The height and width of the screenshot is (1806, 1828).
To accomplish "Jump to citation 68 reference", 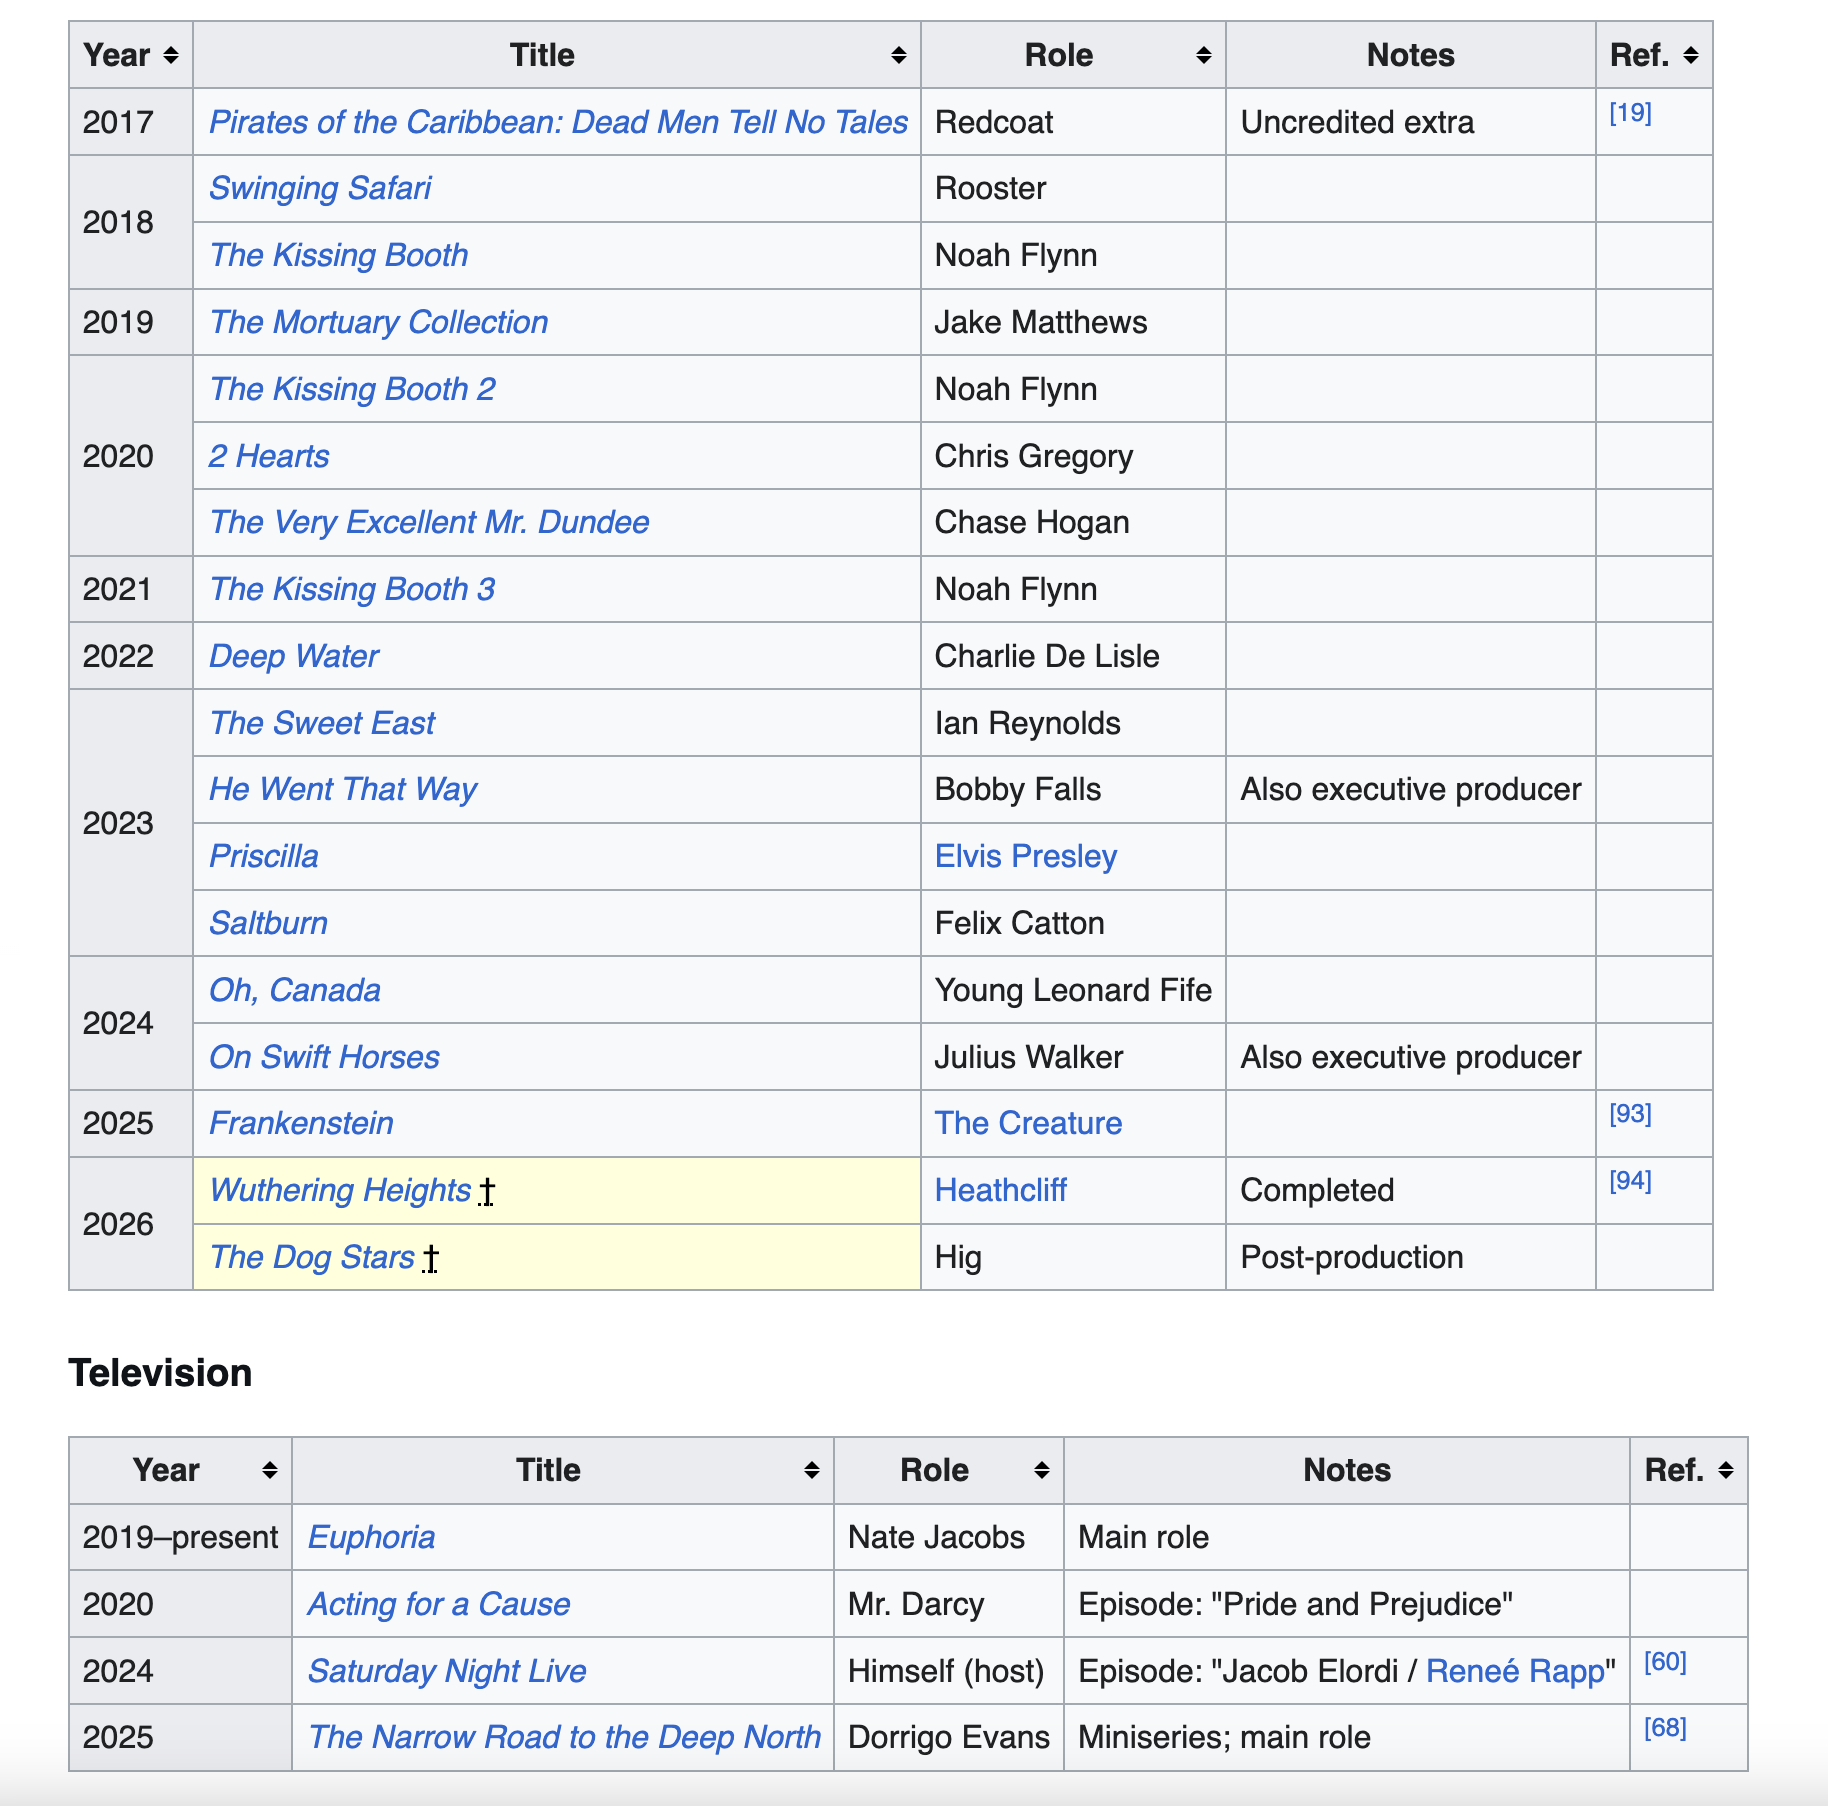I will pos(1665,1728).
